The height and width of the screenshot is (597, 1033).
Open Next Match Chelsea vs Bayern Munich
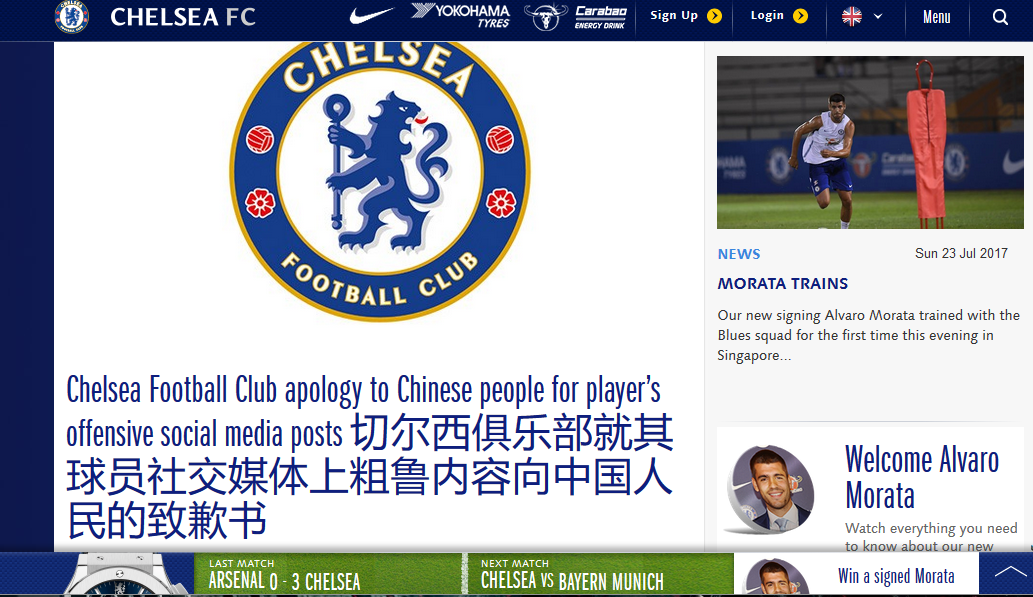tap(600, 574)
